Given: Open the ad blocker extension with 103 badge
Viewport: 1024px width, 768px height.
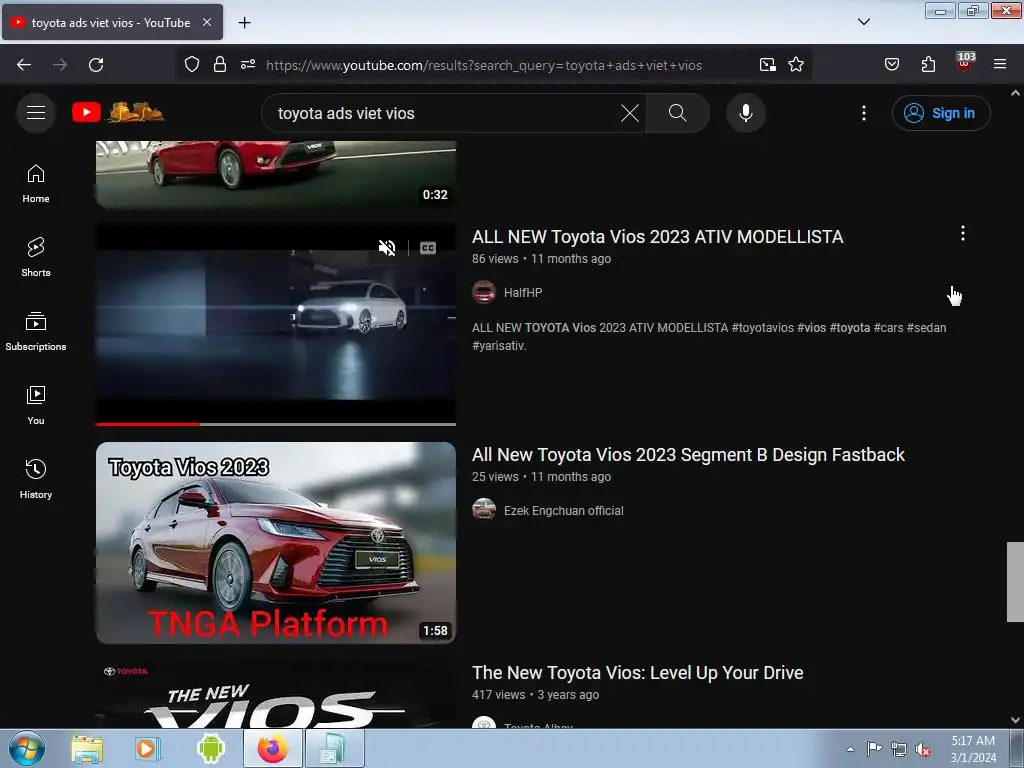Looking at the screenshot, I should pyautogui.click(x=964, y=63).
